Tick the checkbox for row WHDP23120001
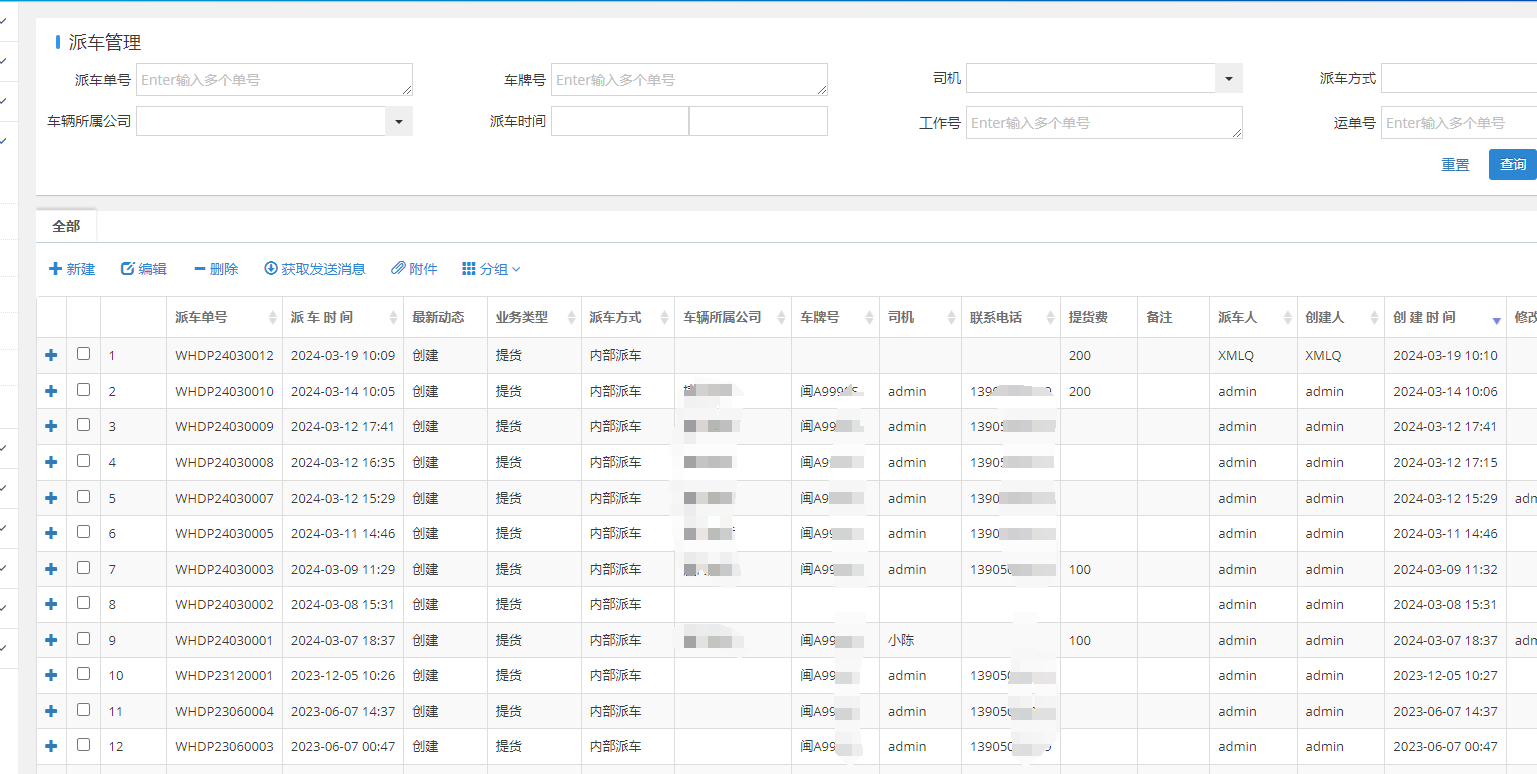This screenshot has width=1537, height=774. tap(84, 674)
